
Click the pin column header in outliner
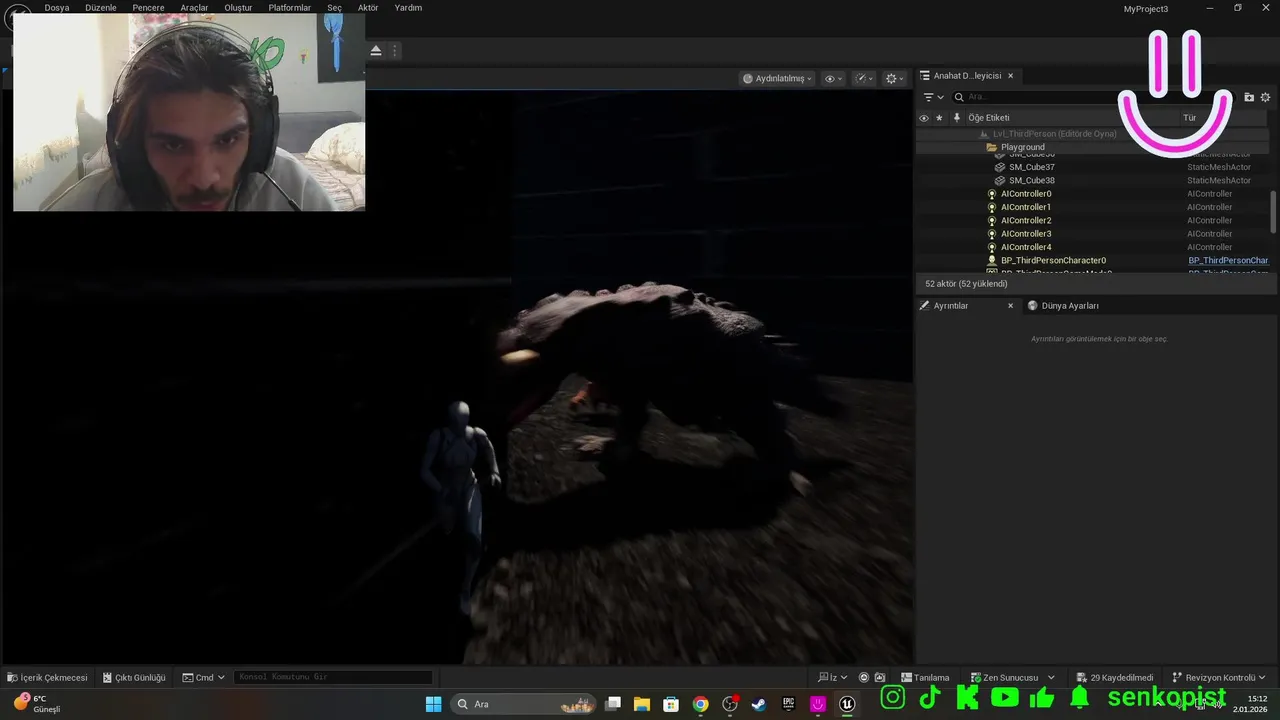[x=957, y=118]
